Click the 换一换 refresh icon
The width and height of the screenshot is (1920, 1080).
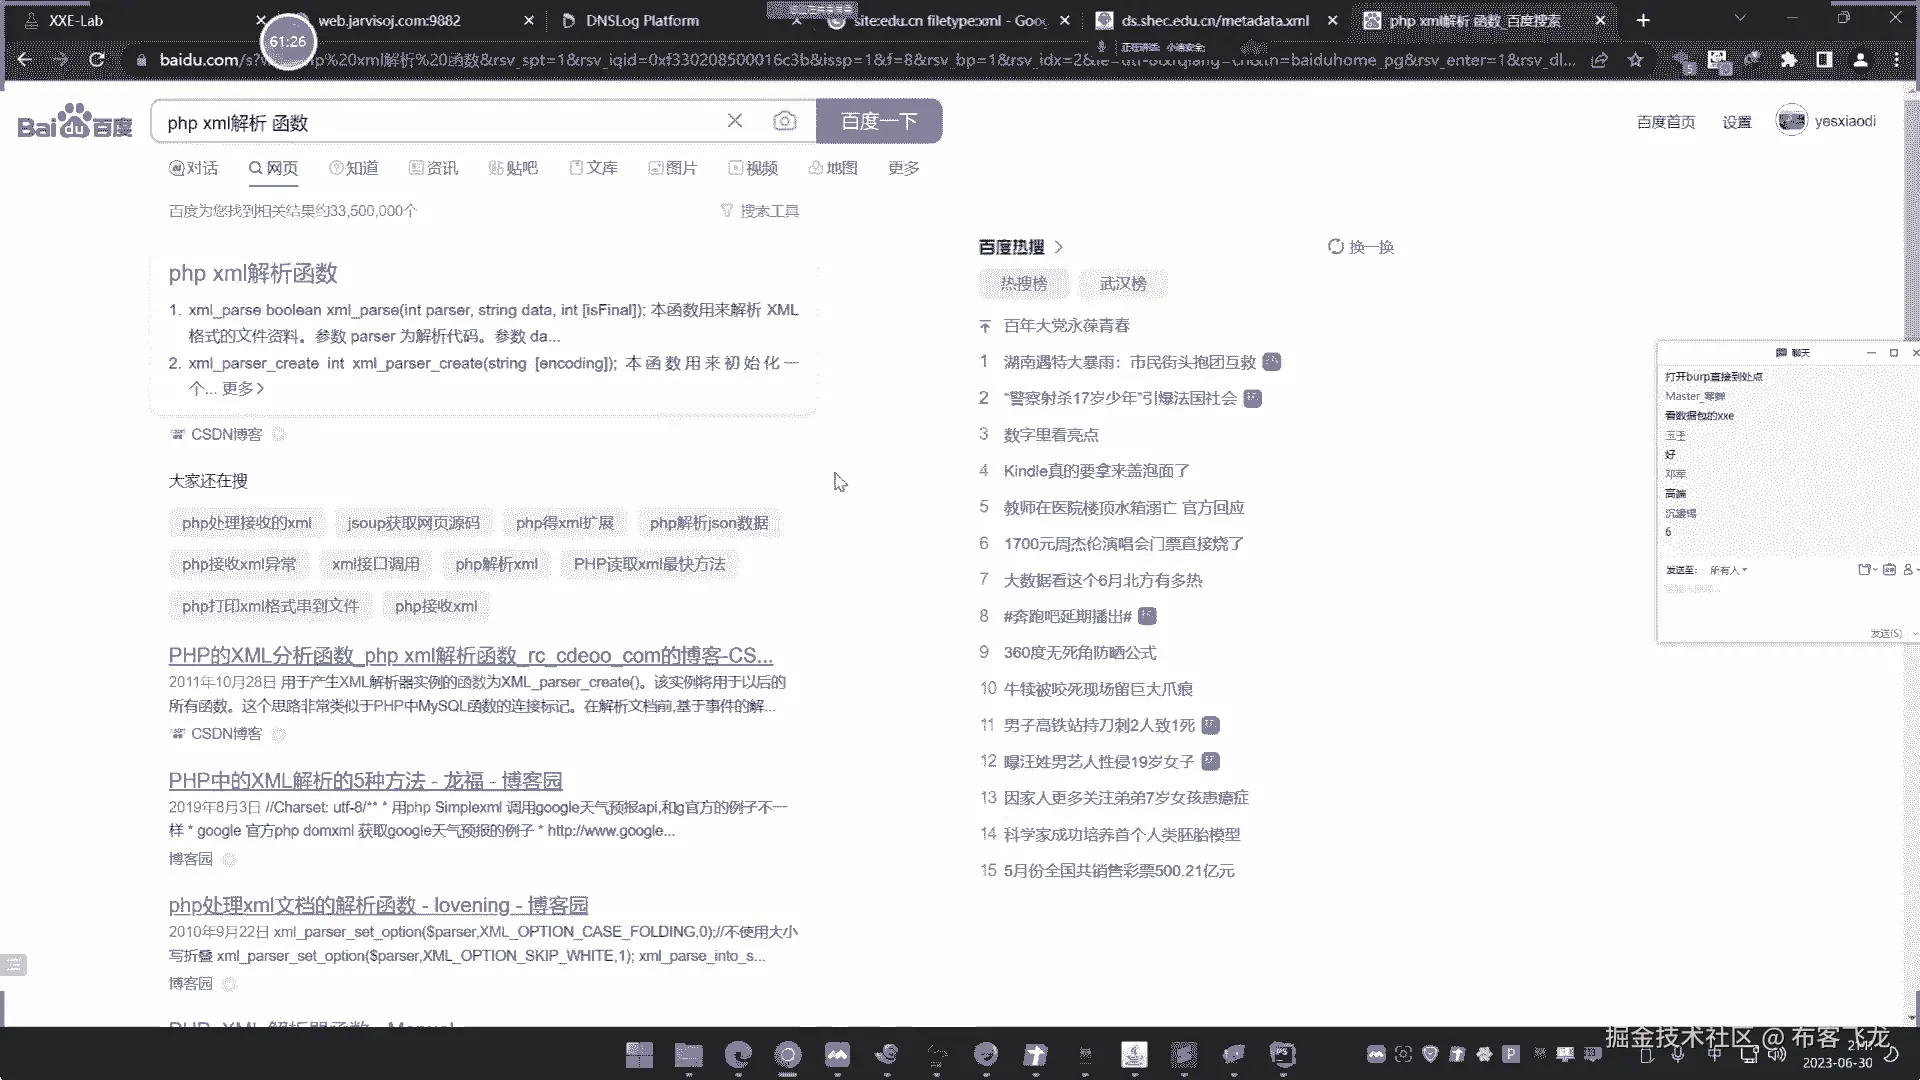(1336, 247)
